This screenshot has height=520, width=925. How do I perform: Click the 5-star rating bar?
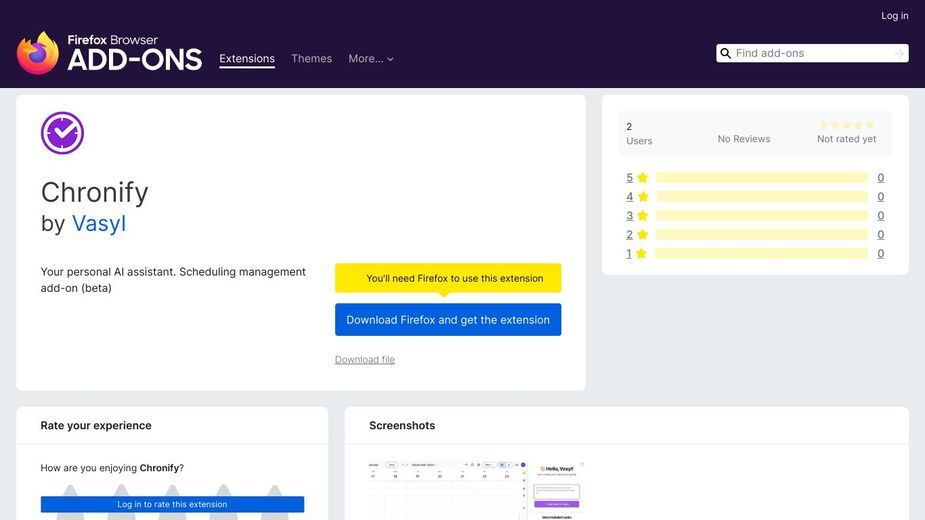[762, 178]
